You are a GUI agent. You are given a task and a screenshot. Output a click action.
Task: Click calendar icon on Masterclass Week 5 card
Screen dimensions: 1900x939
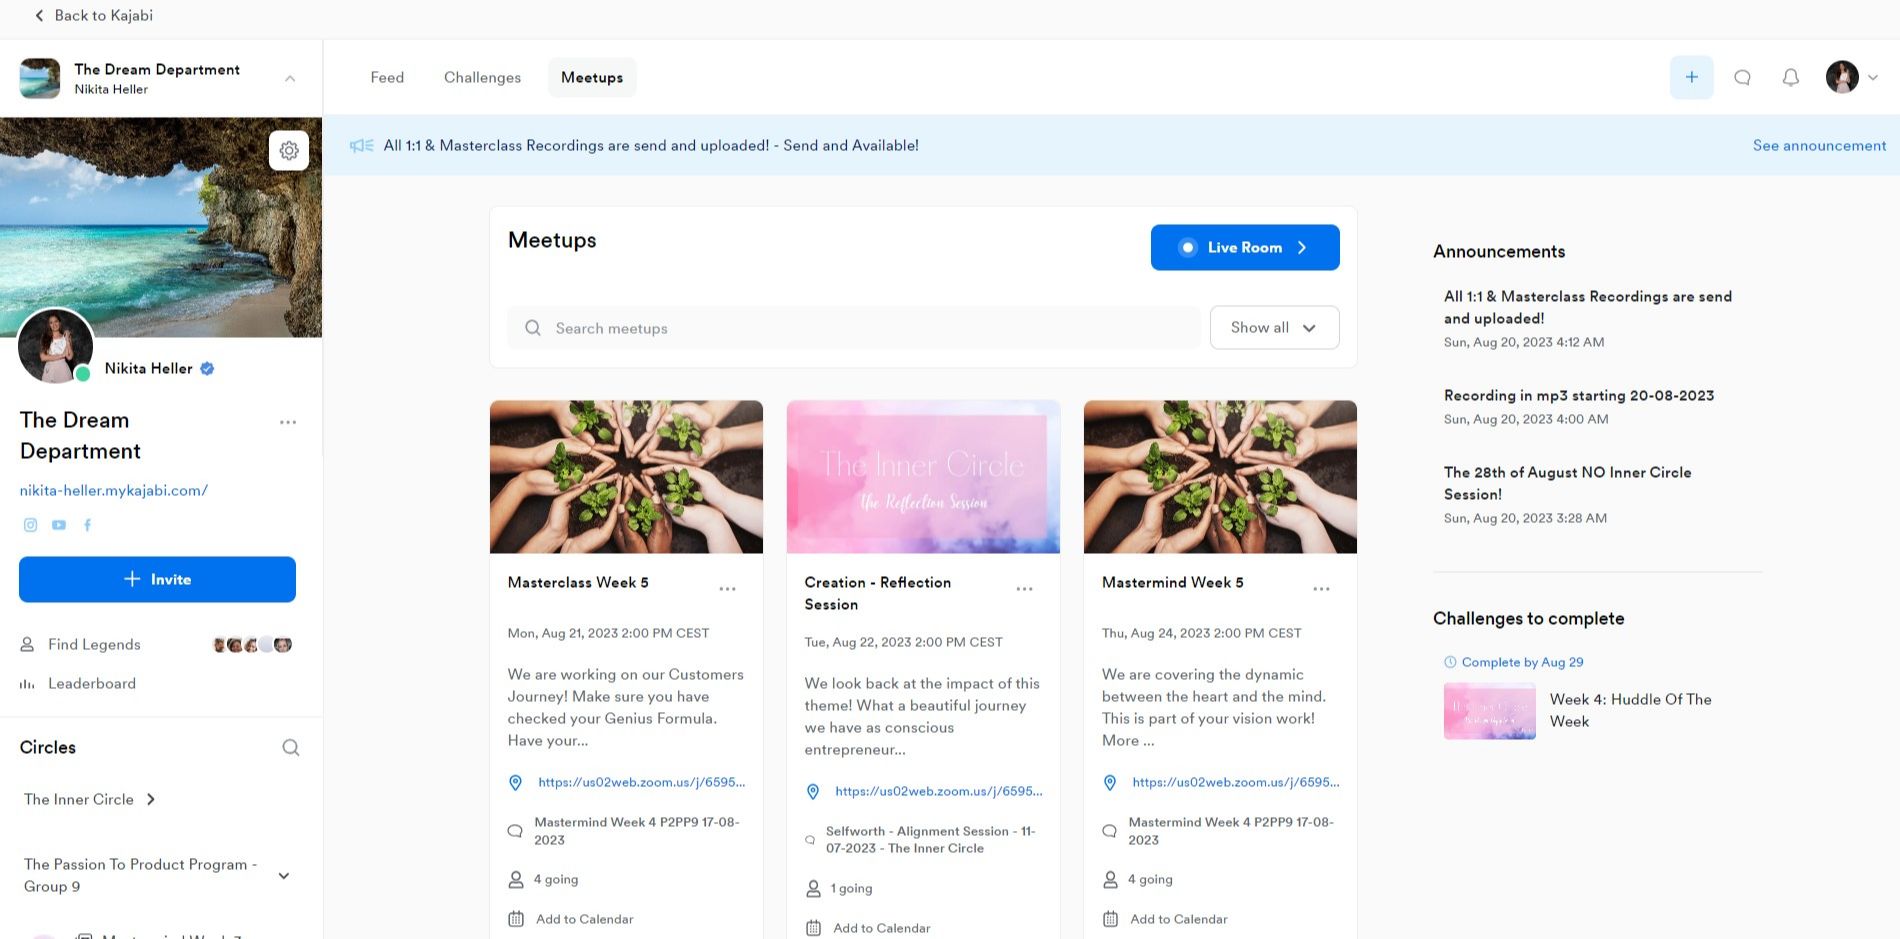tap(516, 919)
